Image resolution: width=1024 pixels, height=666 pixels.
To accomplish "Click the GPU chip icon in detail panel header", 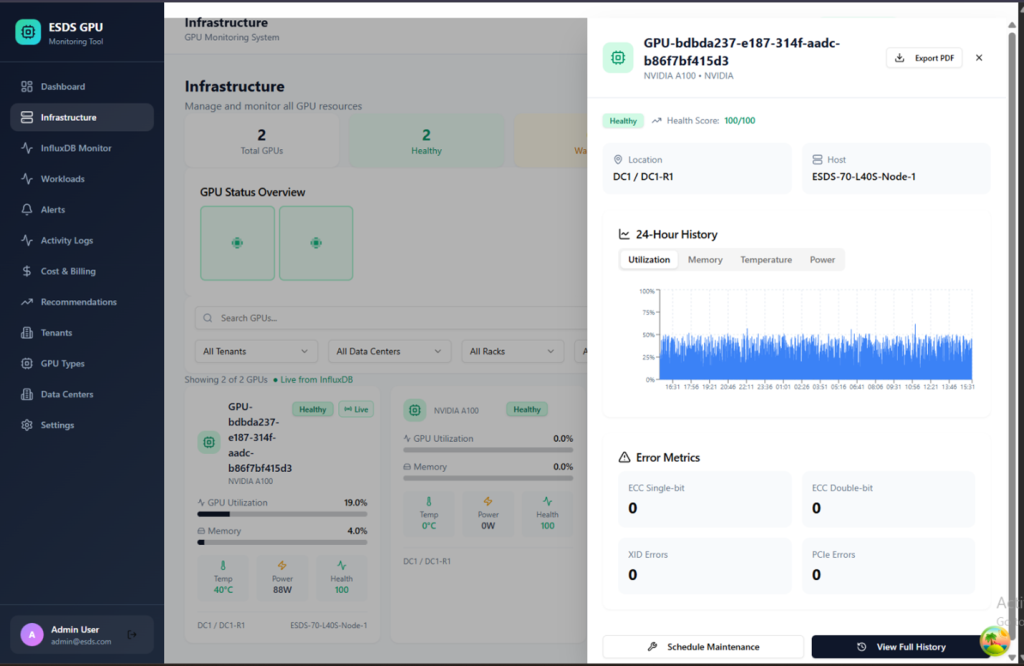I will [x=618, y=58].
